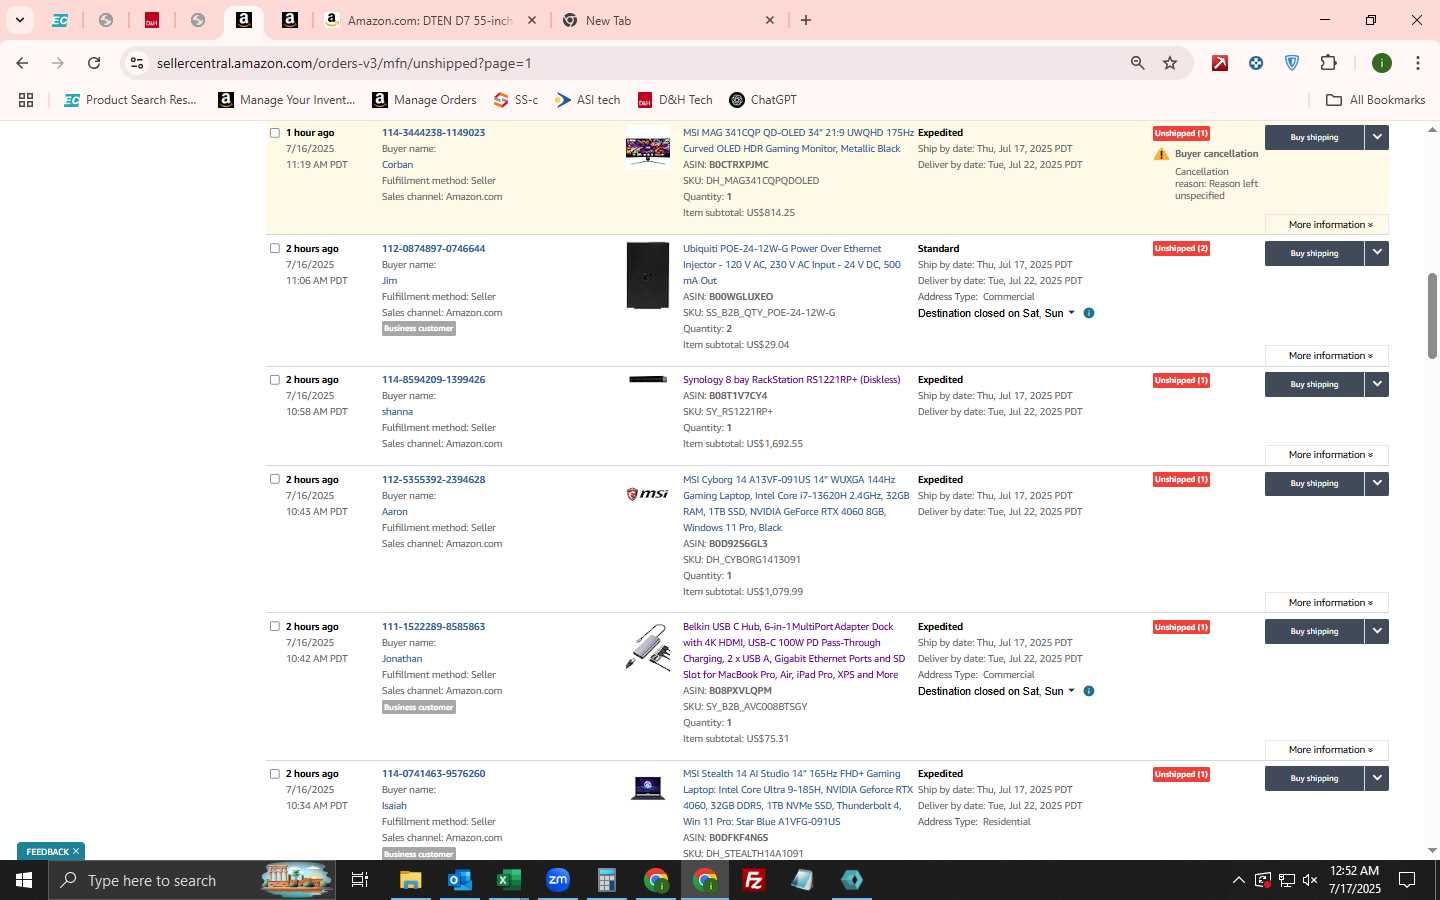This screenshot has height=900, width=1440.
Task: Expand More information for MSI Cyborg order
Action: click(x=1327, y=603)
